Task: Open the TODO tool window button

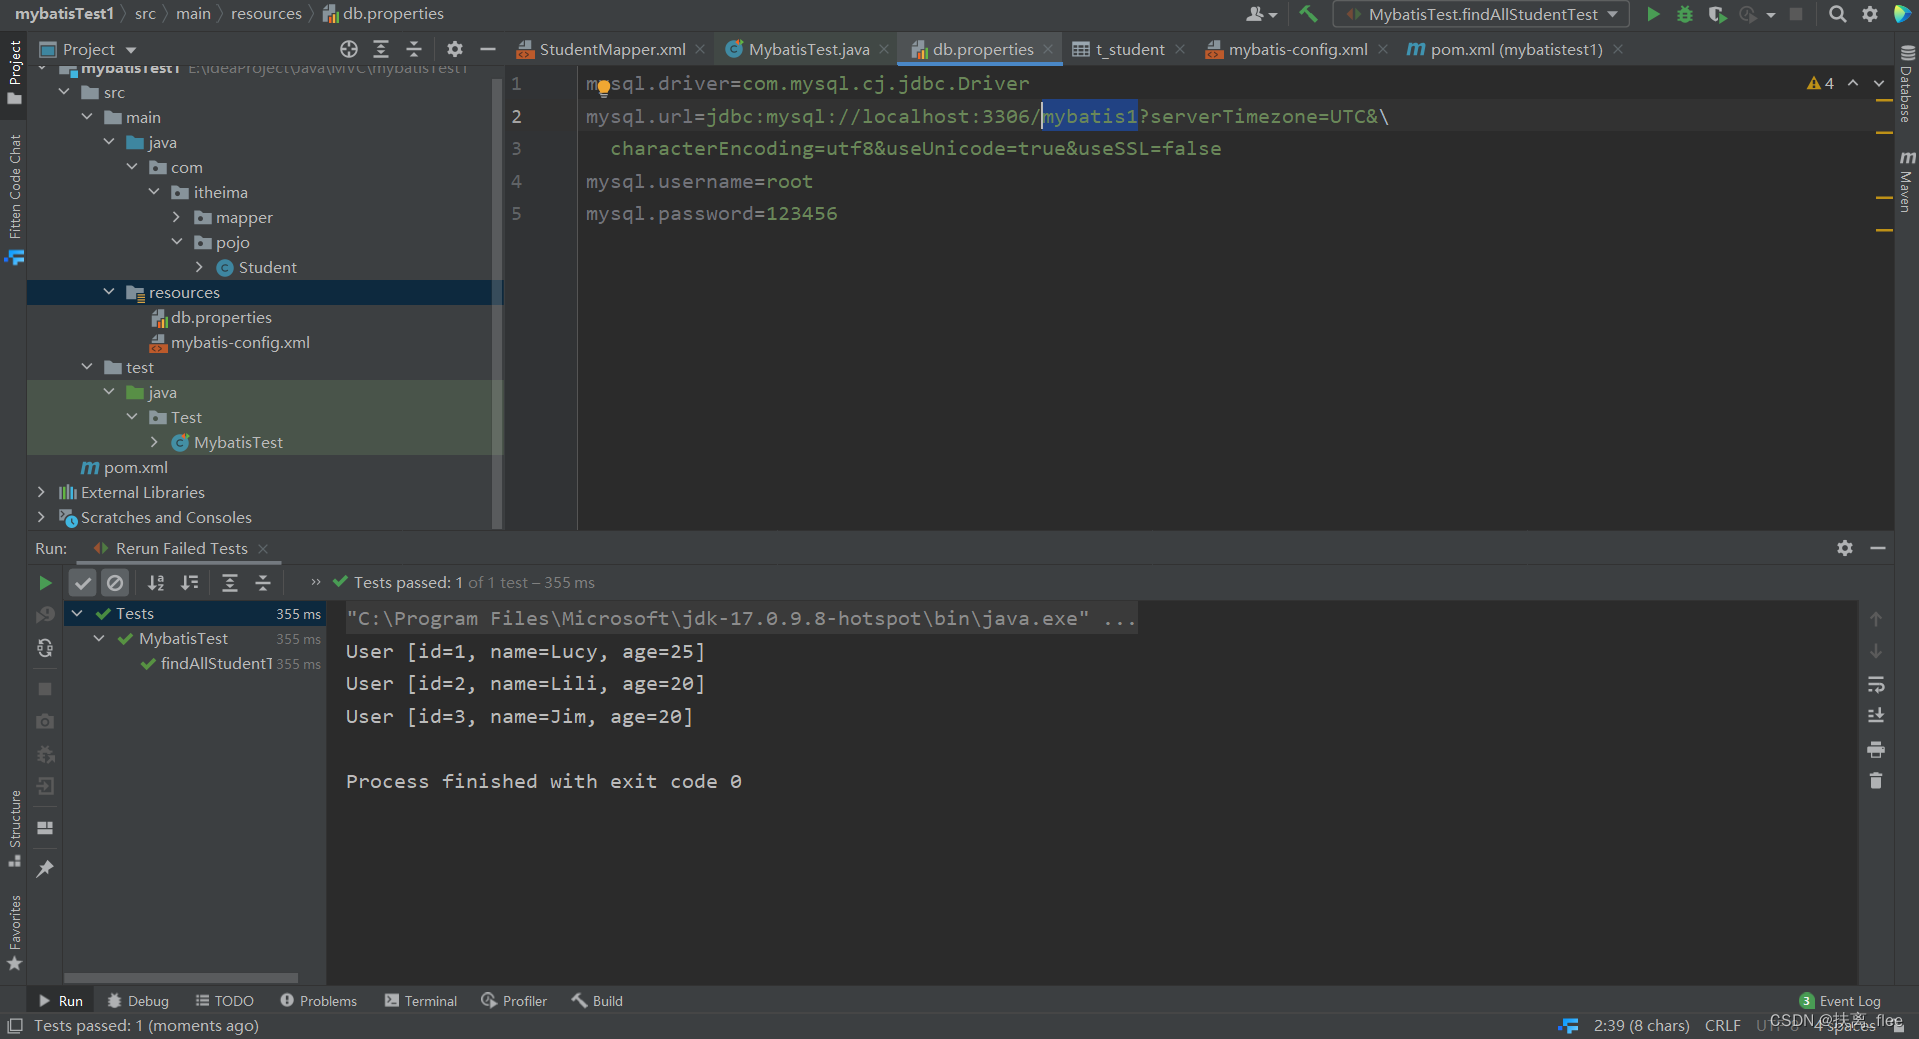Action: pos(224,1001)
